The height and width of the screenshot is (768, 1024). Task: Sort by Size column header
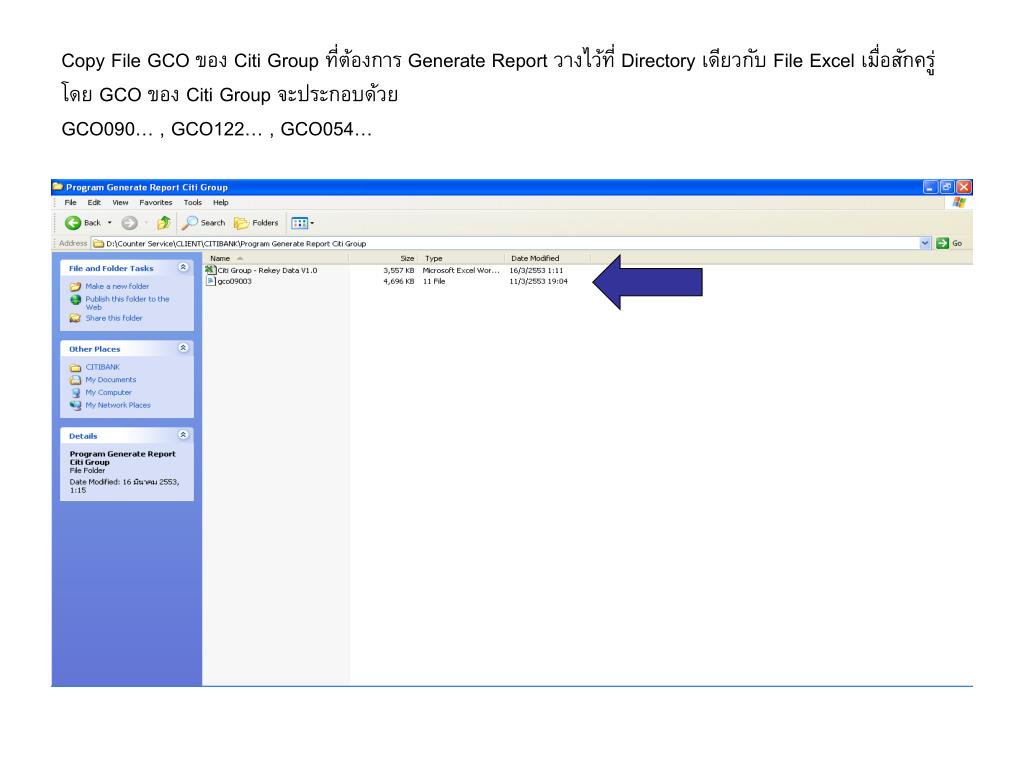click(384, 259)
